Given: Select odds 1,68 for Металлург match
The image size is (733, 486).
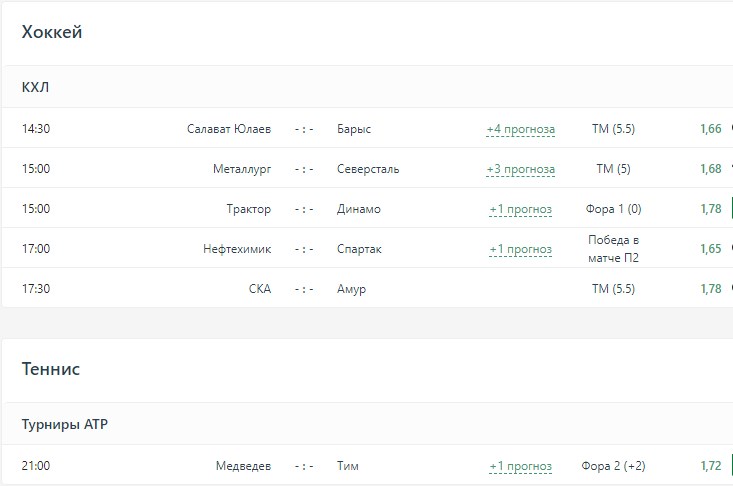Looking at the screenshot, I should click(710, 169).
